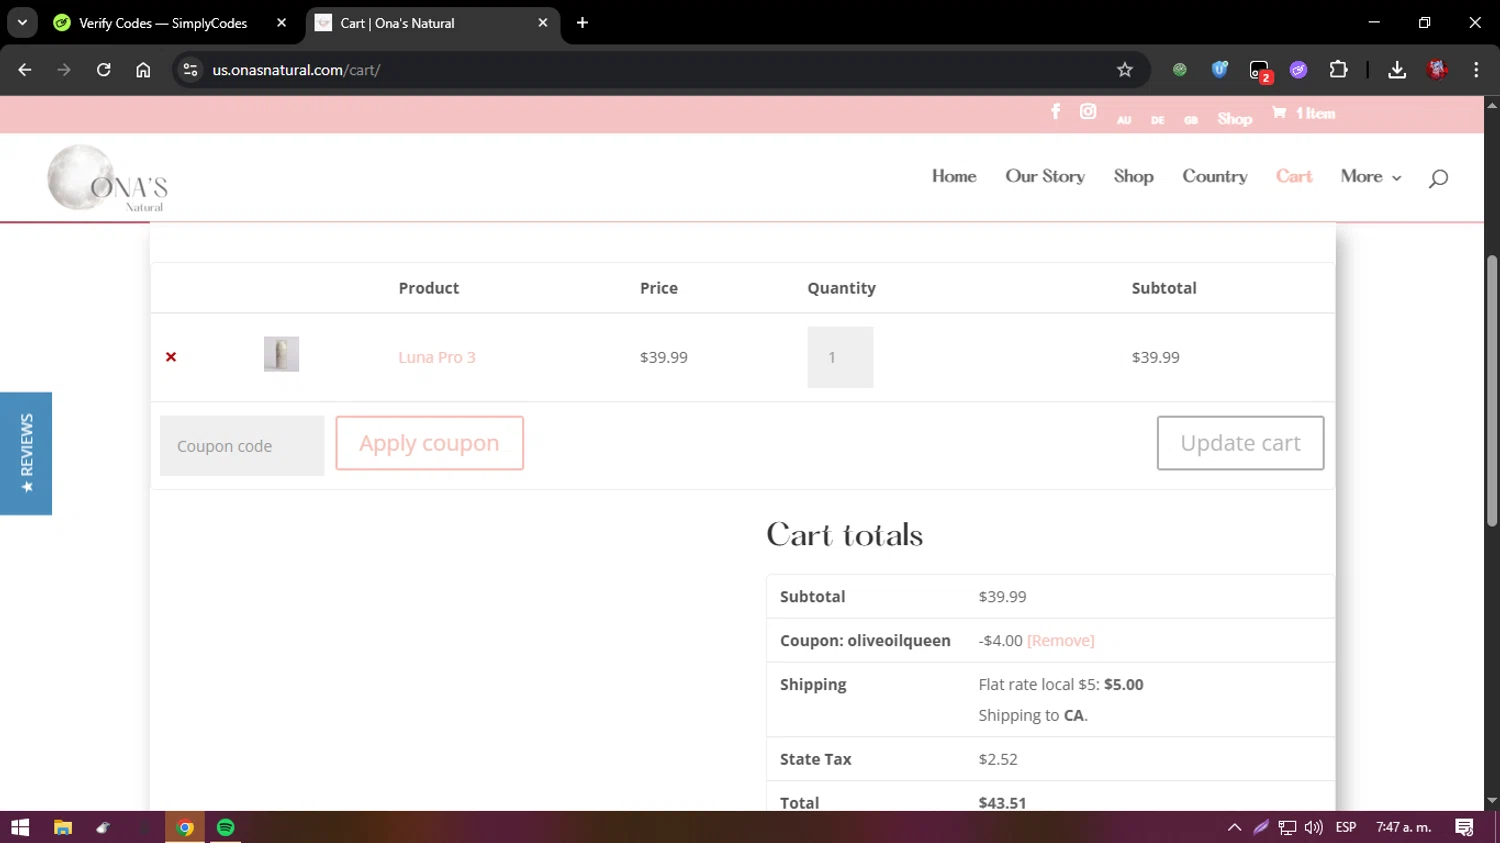Open the Luna Pro 3 product link

[x=437, y=357]
